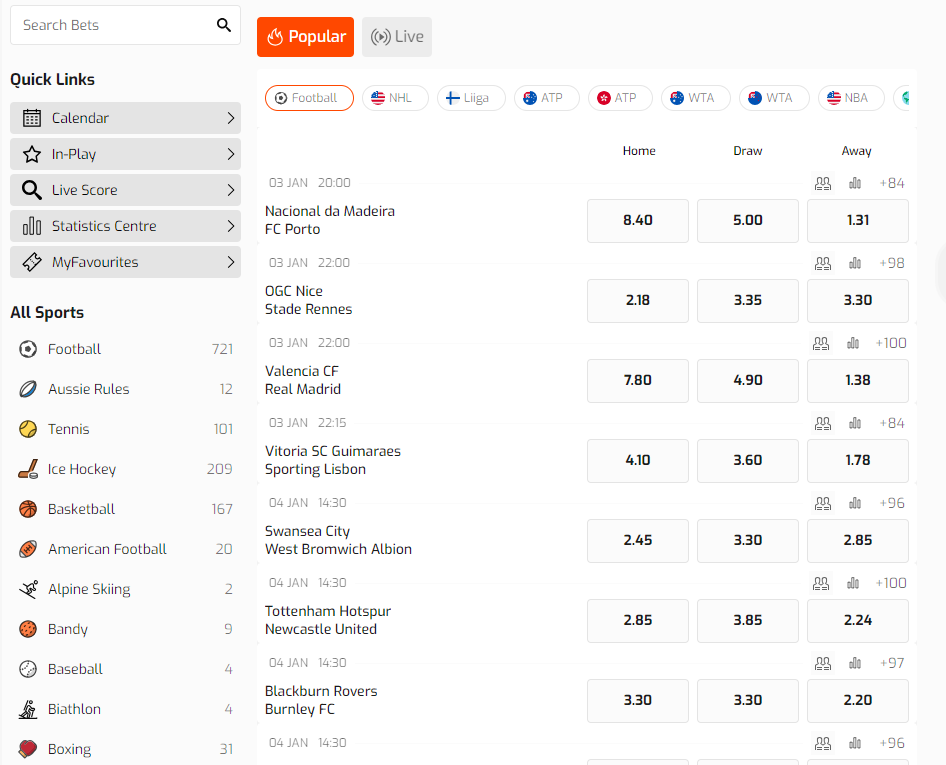Show +97 more markets for Blackburn Rovers
This screenshot has height=765, width=946.
pyautogui.click(x=892, y=664)
